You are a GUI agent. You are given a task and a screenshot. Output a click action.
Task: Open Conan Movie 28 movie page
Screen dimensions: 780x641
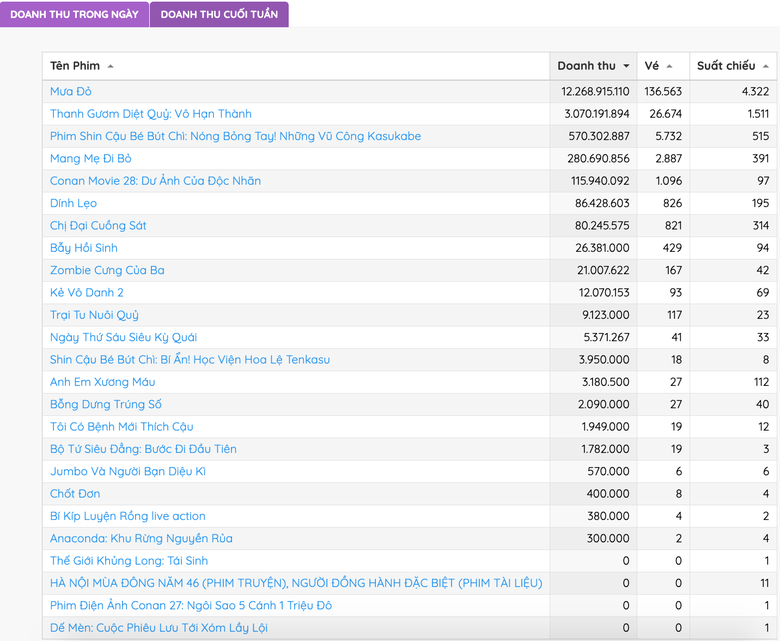[x=155, y=181]
